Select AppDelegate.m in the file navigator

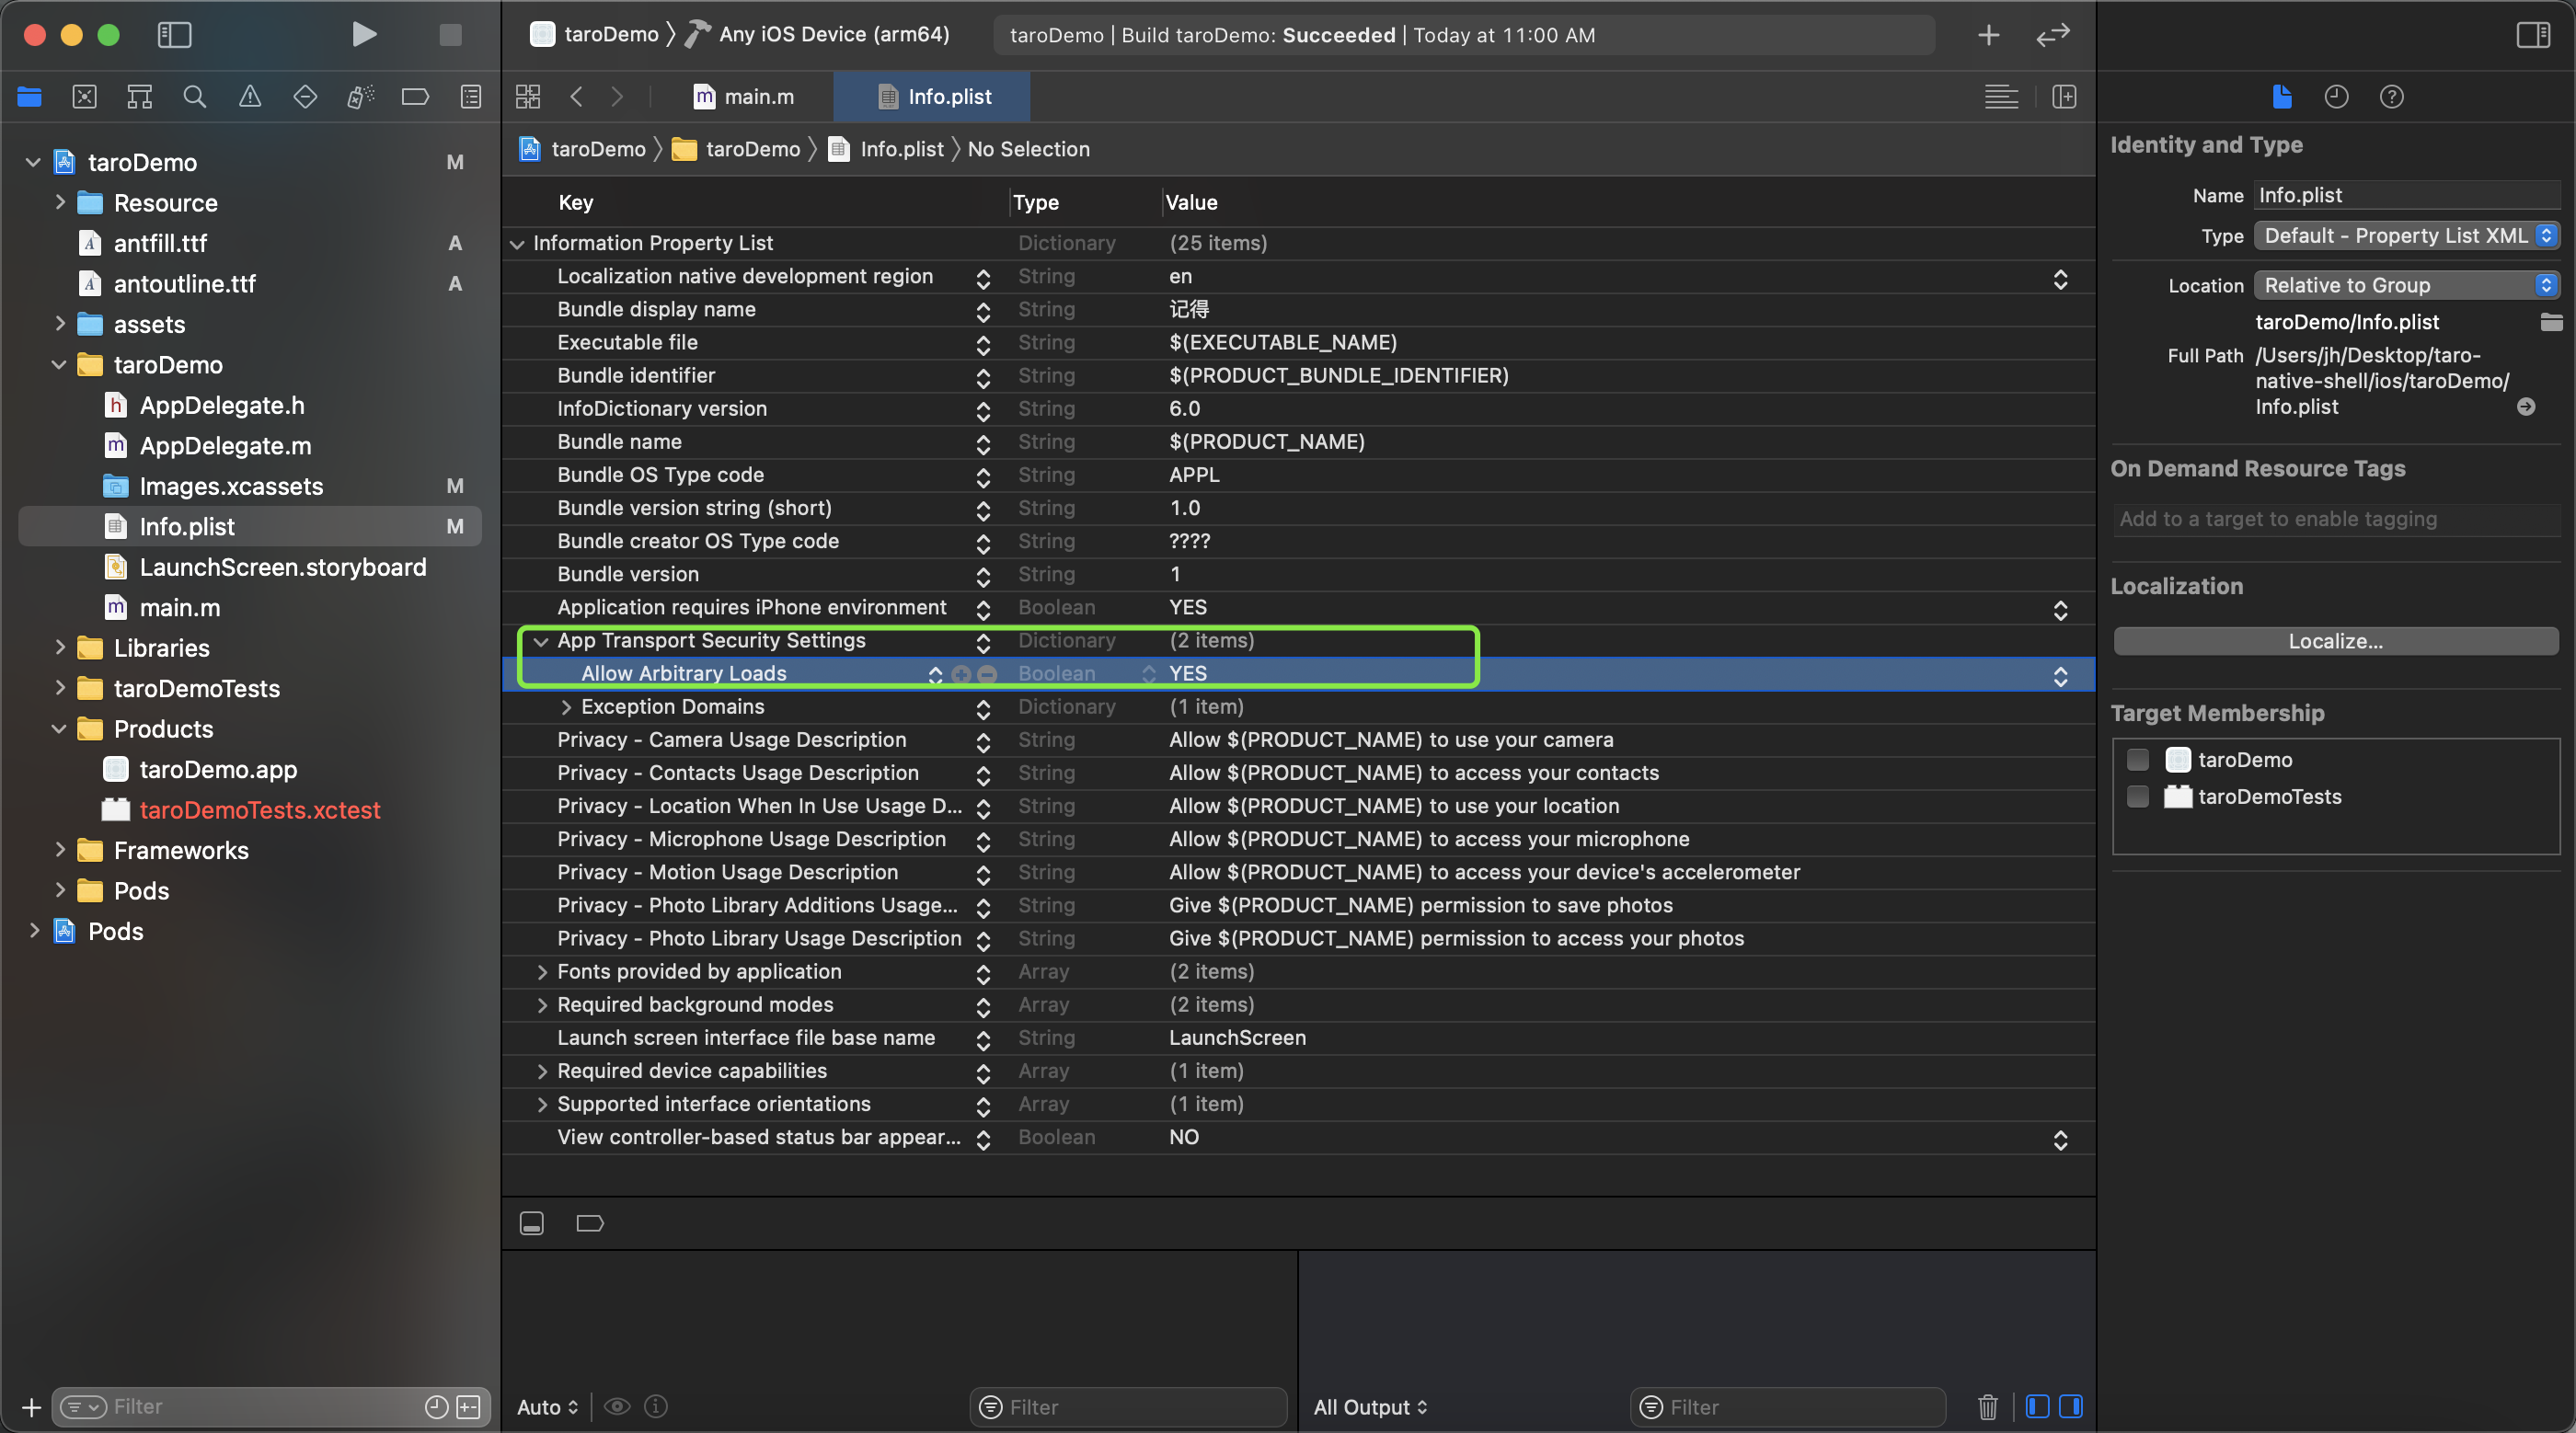point(225,446)
